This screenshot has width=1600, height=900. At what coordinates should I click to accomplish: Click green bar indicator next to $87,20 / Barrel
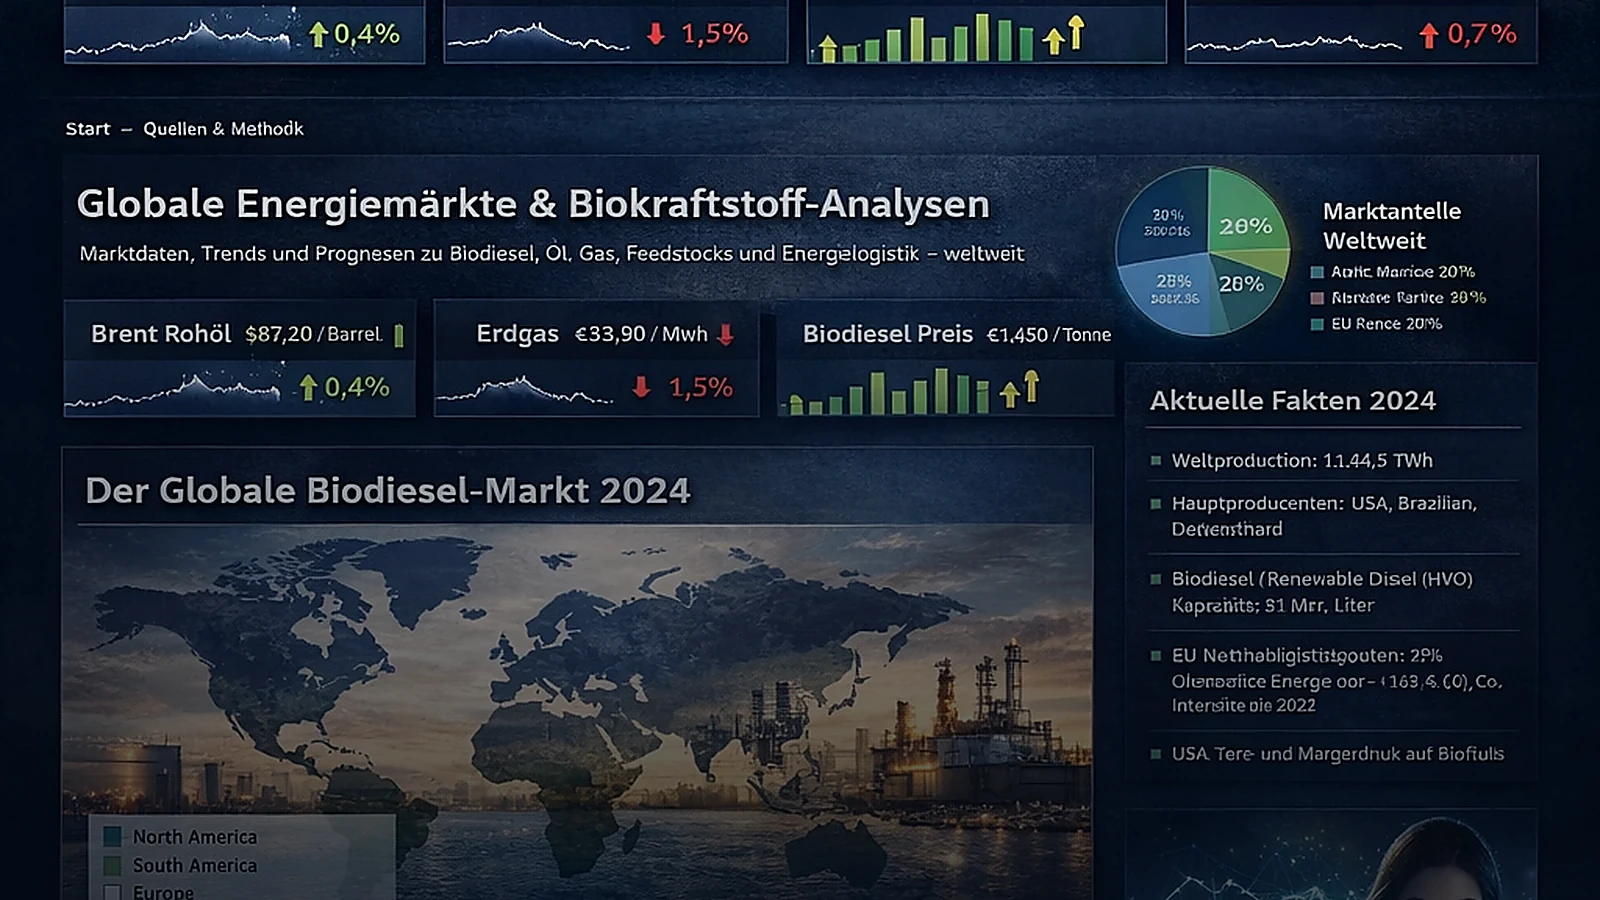coord(399,335)
